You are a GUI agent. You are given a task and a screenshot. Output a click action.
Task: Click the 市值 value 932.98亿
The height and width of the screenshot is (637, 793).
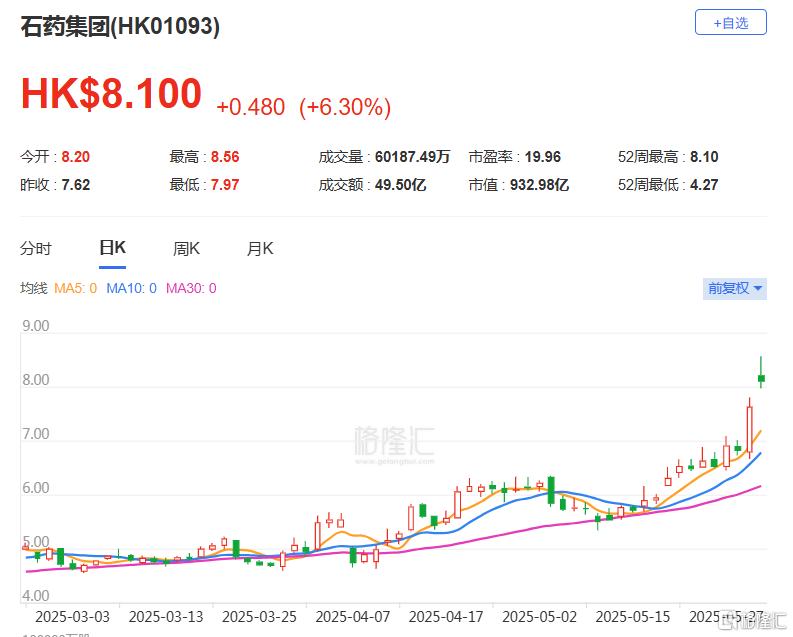(539, 185)
